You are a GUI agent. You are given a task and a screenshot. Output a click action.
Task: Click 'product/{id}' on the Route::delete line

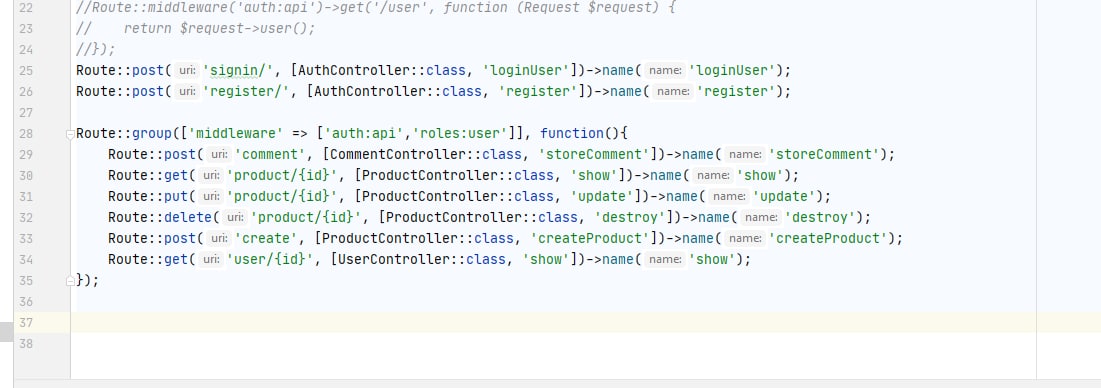(306, 218)
